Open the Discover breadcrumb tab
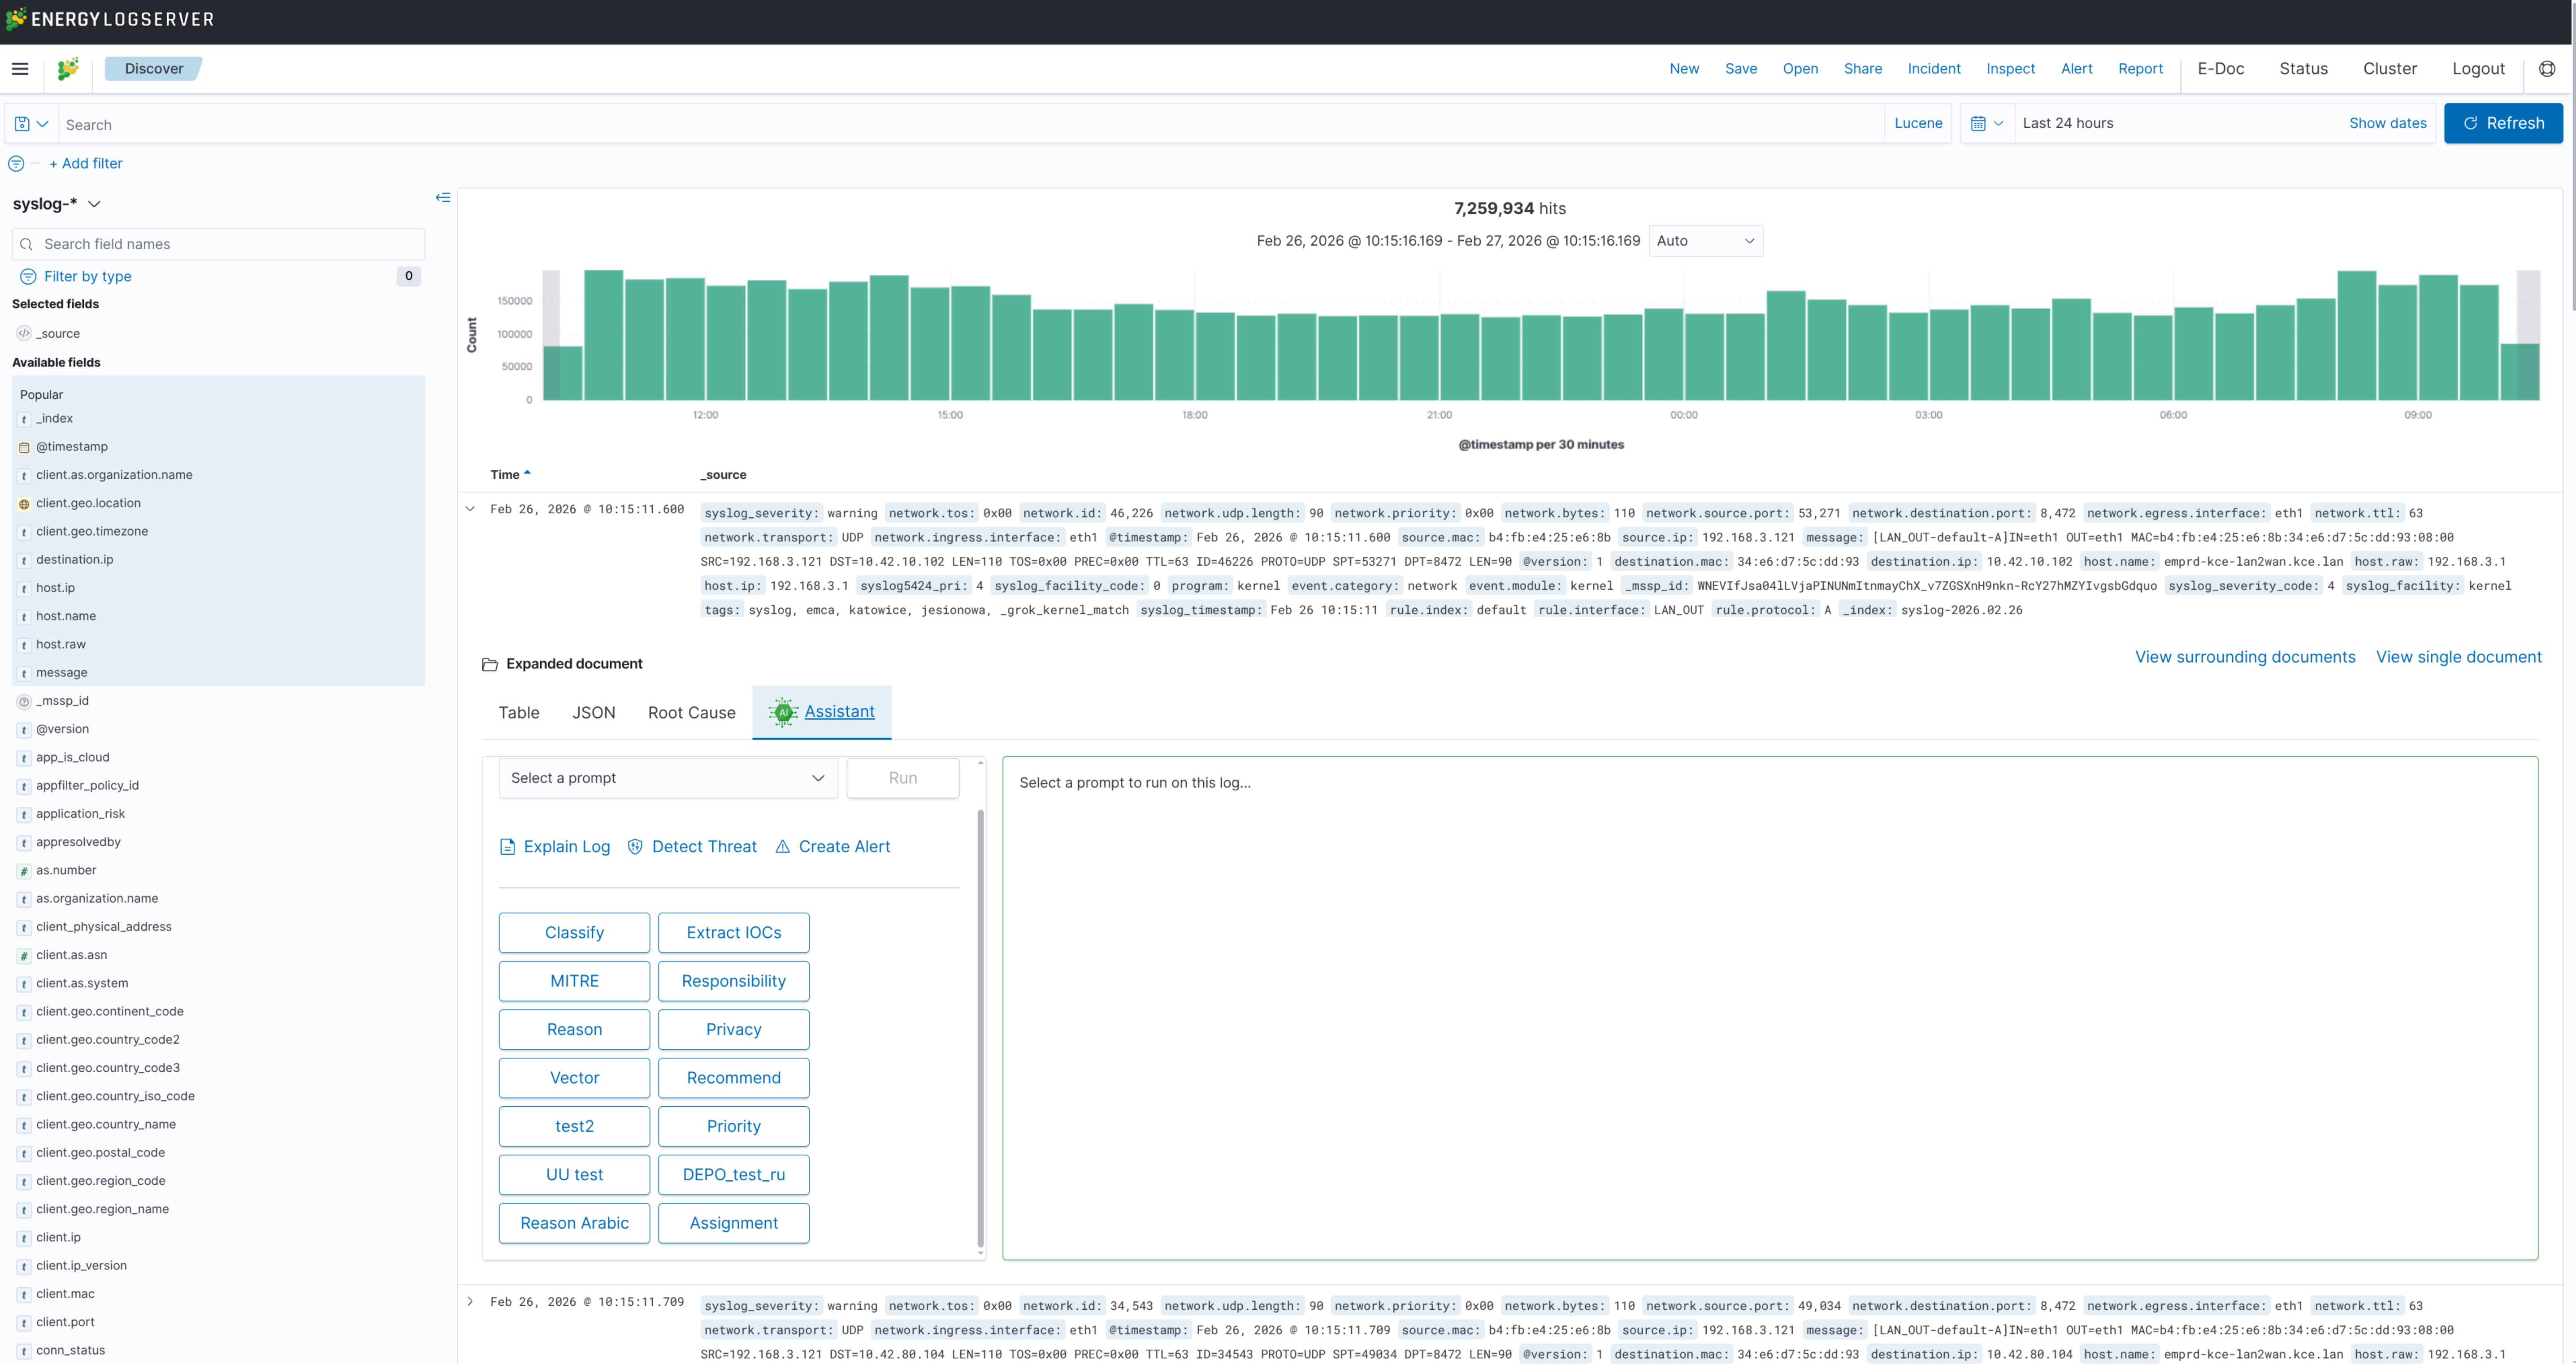Image resolution: width=2576 pixels, height=1364 pixels. point(154,69)
